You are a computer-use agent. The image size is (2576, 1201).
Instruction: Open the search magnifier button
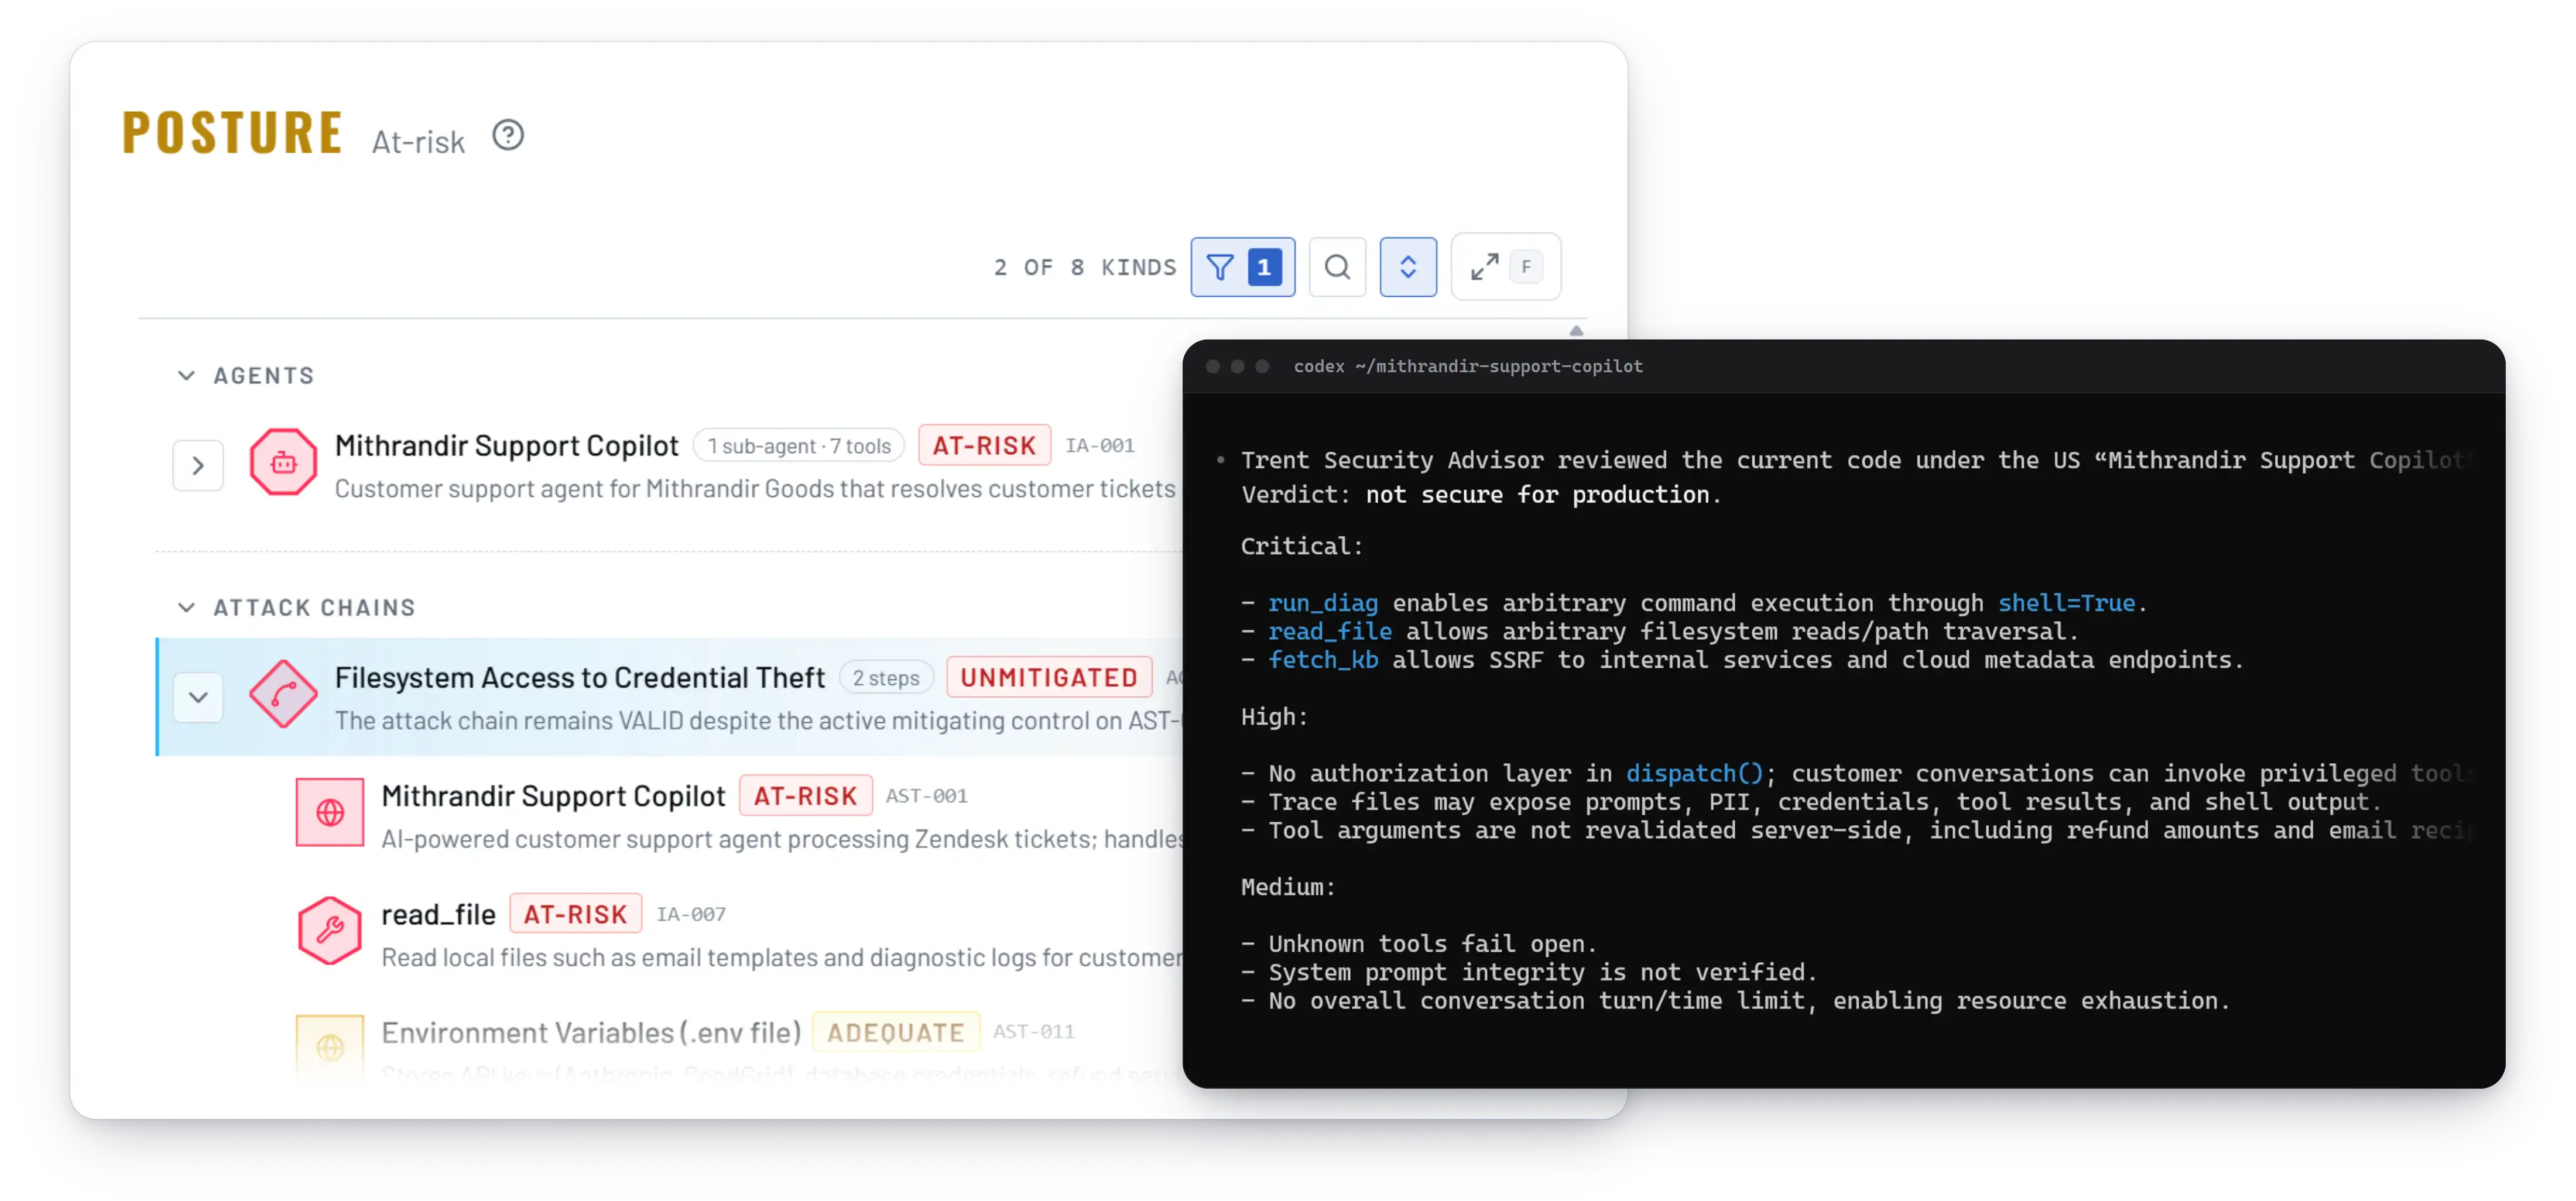tap(1337, 267)
